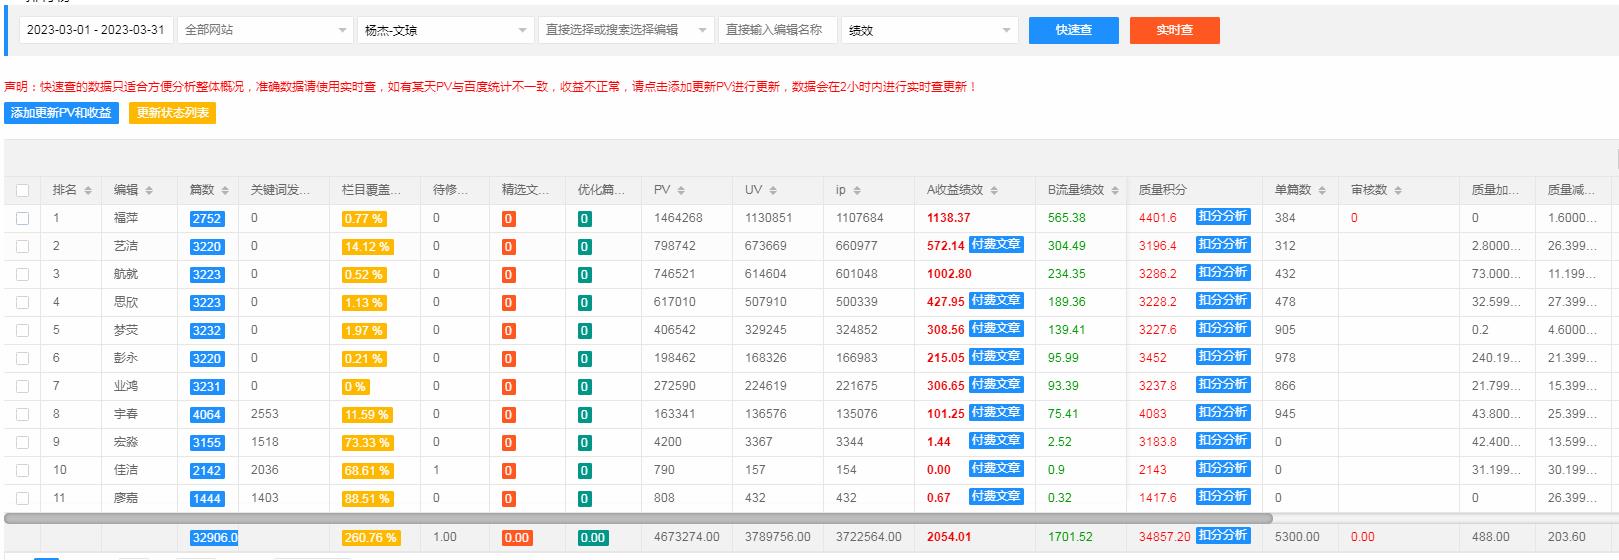1619x560 pixels.
Task: Click 快速查 search button
Action: (1074, 30)
